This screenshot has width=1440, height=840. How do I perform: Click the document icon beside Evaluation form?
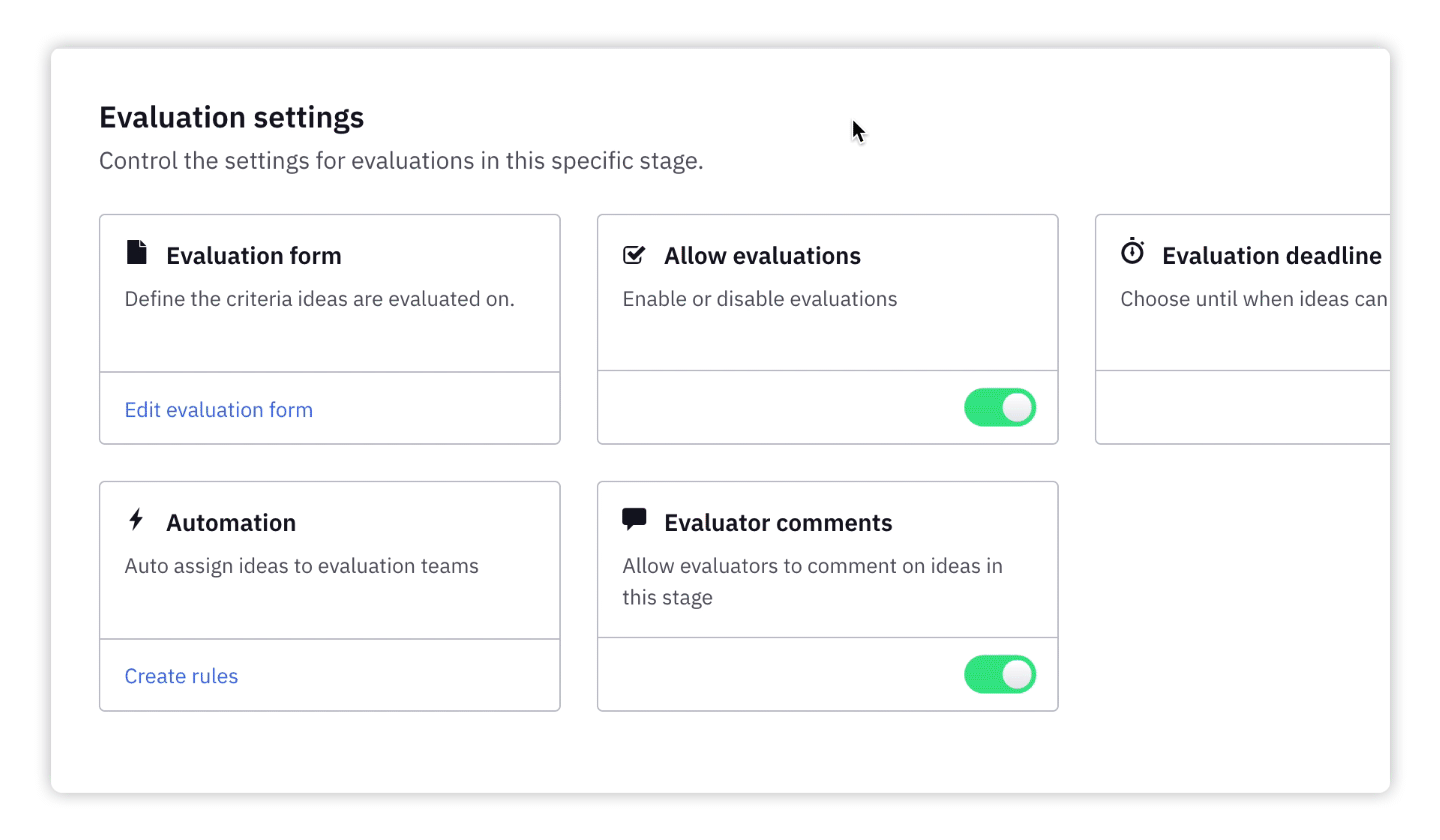tap(137, 253)
